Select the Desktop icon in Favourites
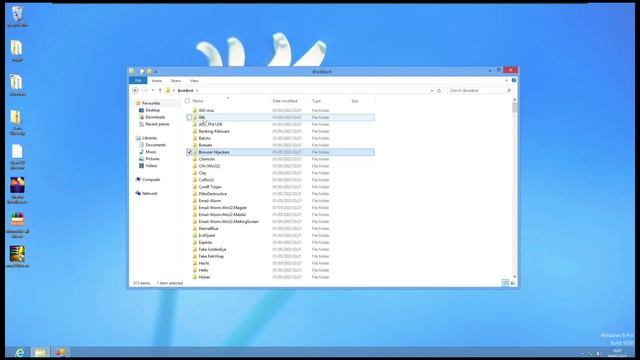640x360 pixels. coord(141,110)
